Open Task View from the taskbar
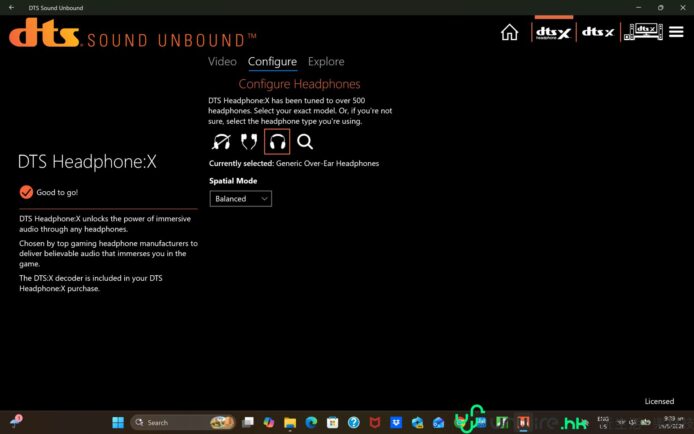 tap(248, 422)
